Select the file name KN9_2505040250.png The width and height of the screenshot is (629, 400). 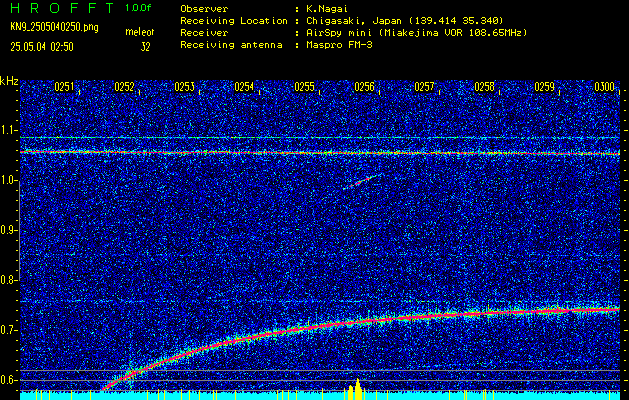(x=54, y=28)
